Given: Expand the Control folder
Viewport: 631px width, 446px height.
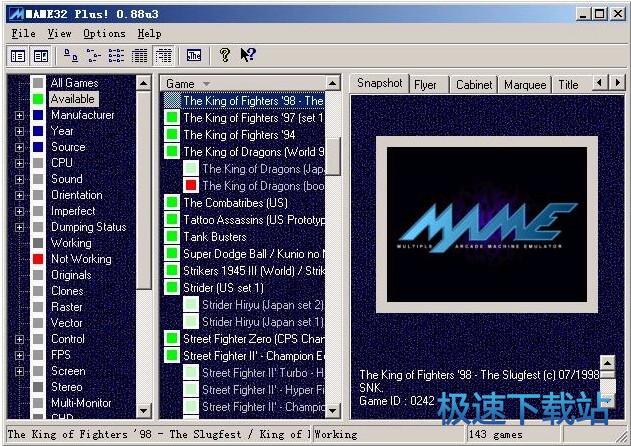Looking at the screenshot, I should (x=19, y=339).
